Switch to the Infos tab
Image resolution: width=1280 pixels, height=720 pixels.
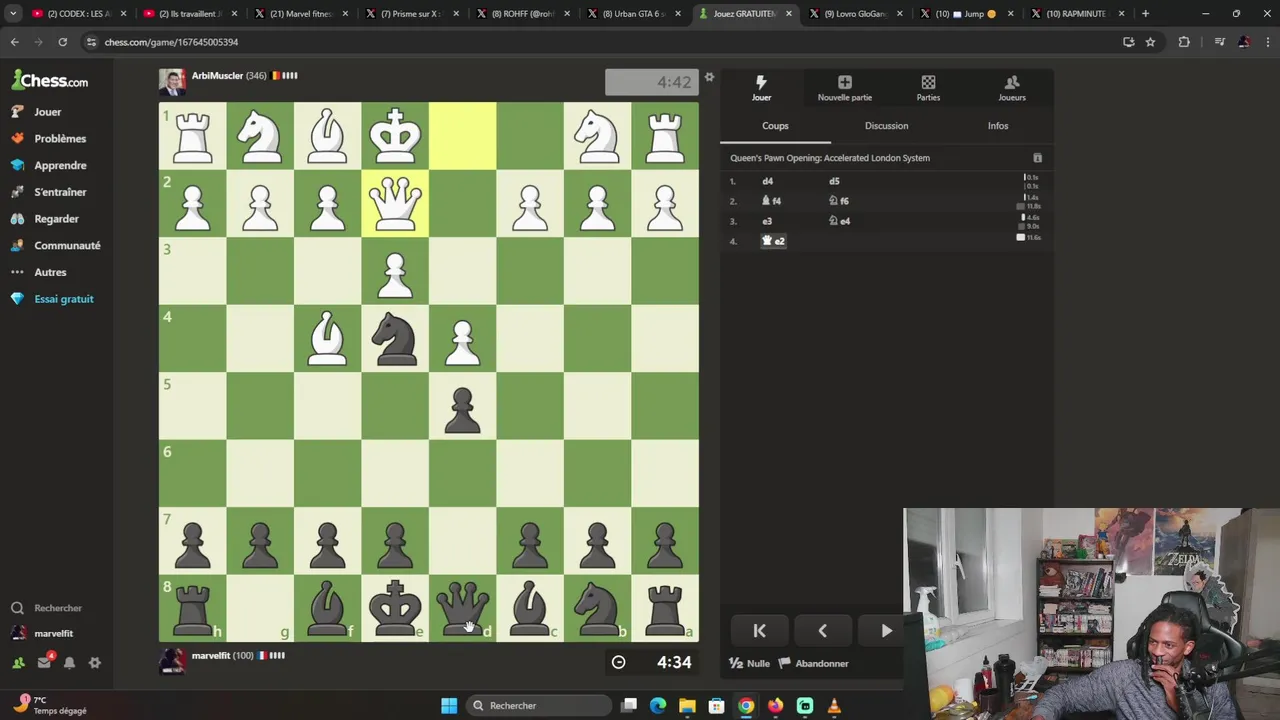point(998,126)
